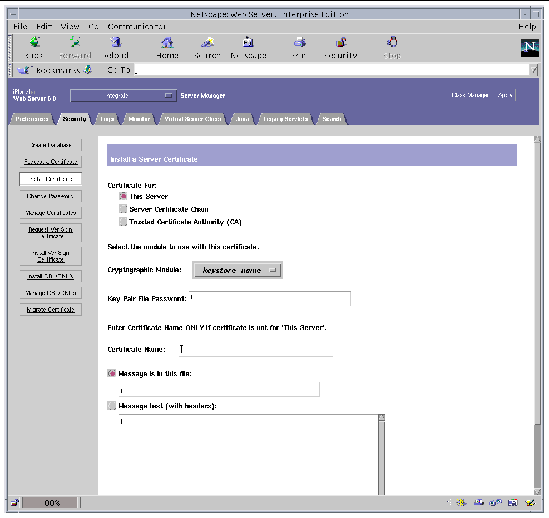Click the message file path input field

(x=219, y=389)
